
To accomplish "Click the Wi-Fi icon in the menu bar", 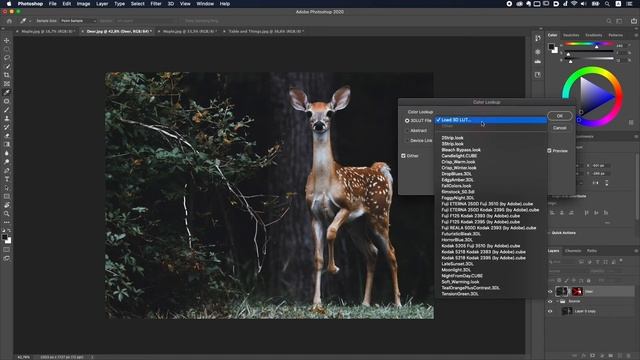I will (574, 4).
